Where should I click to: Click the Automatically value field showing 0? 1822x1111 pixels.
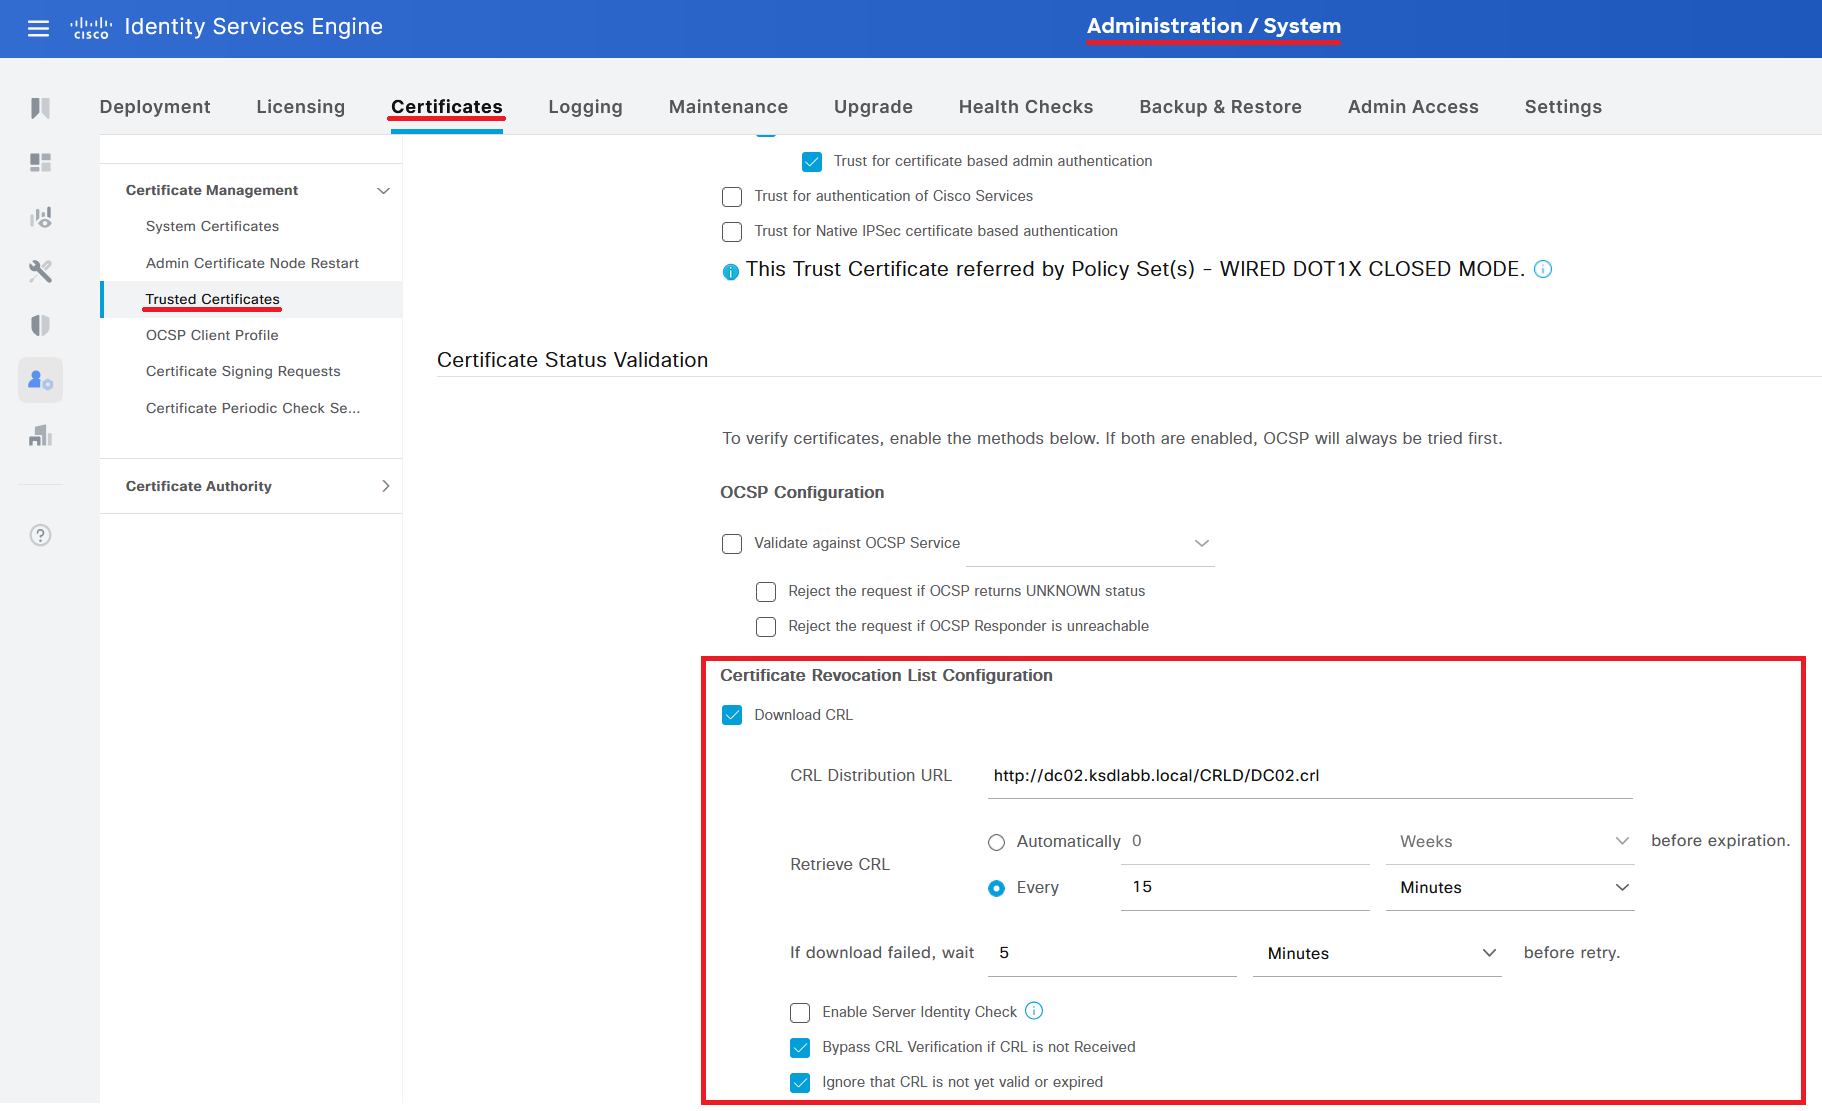point(1246,841)
